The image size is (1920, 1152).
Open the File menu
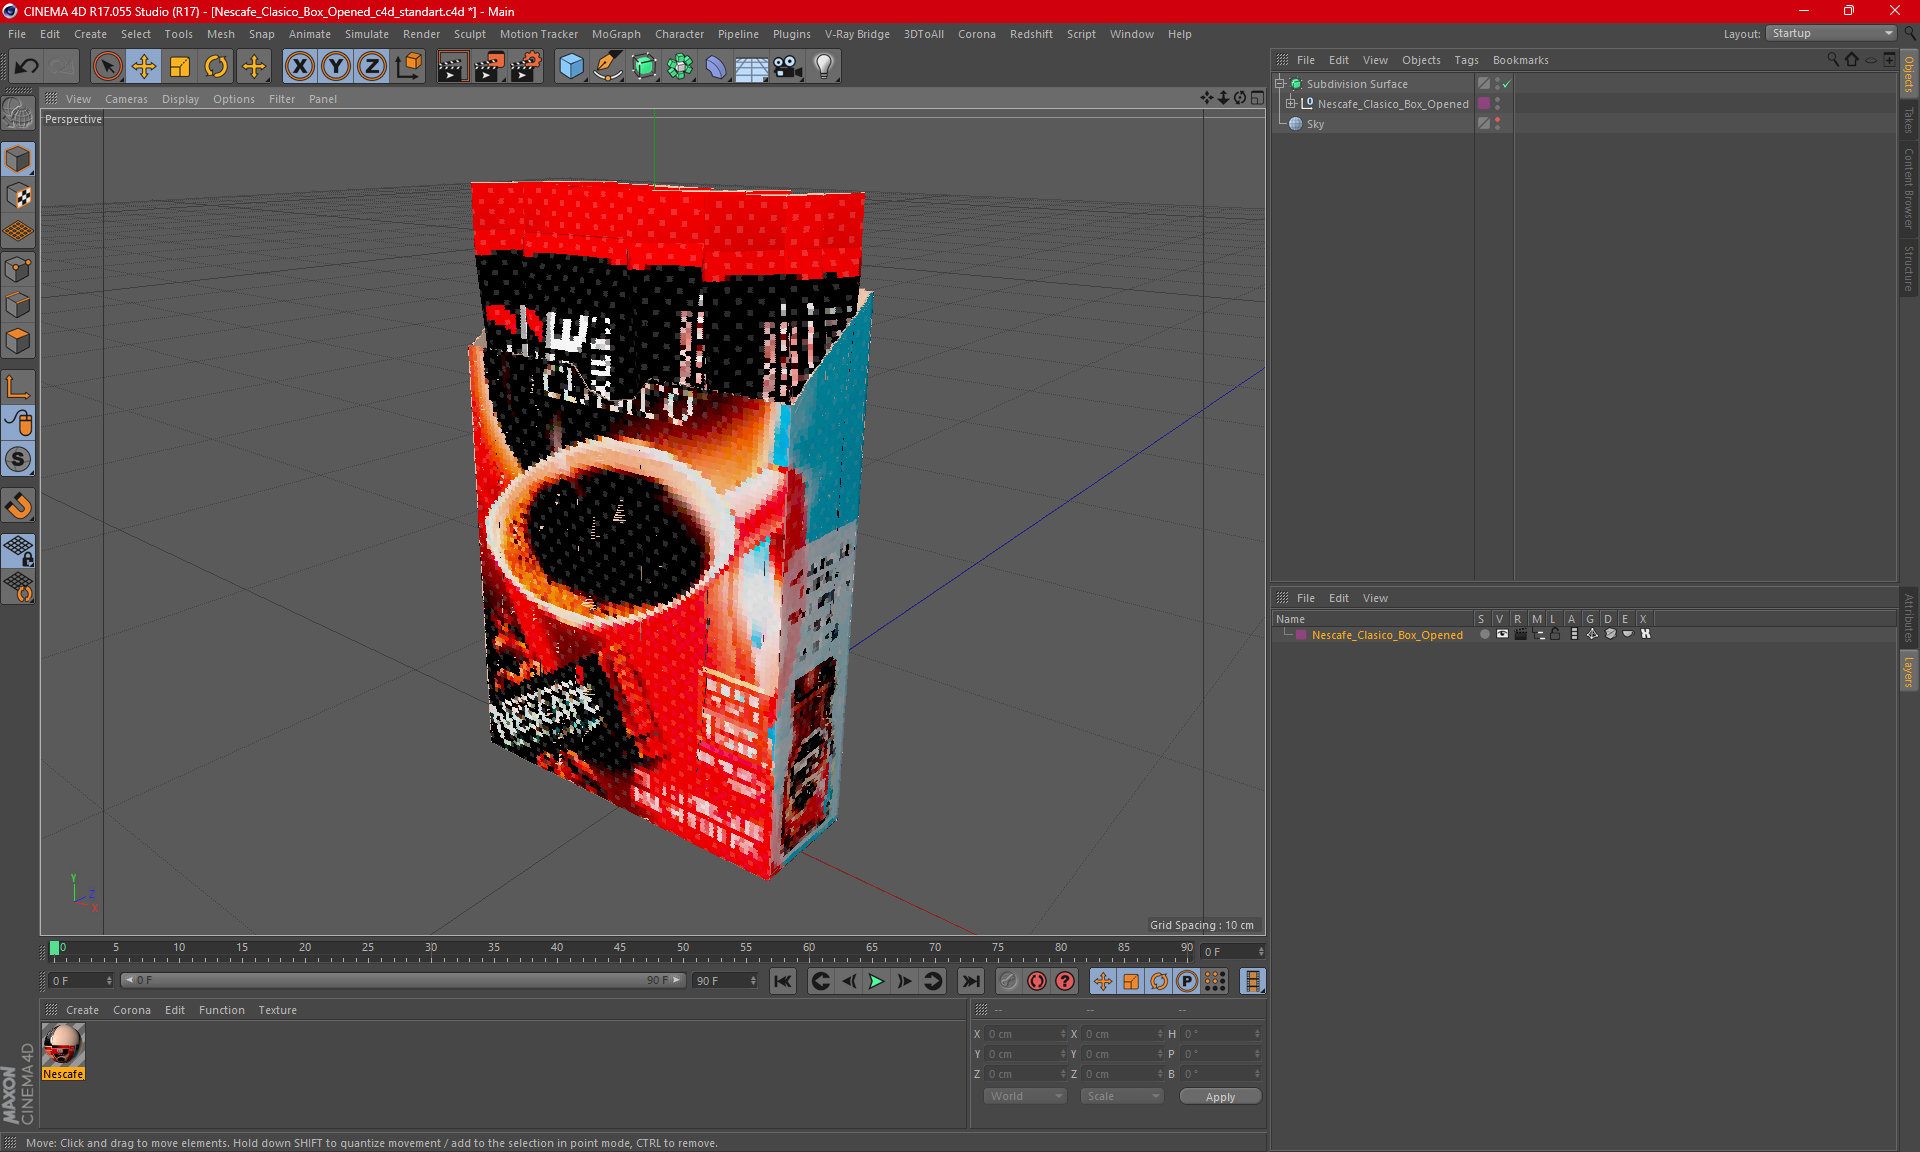[17, 34]
